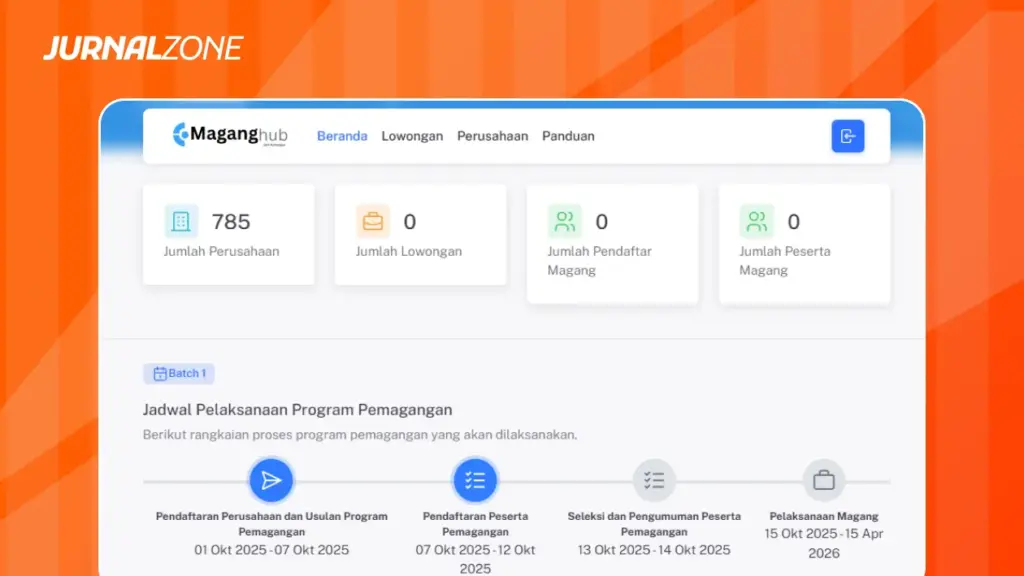Click the briefcase icon on Jumlah Lowongan card

click(x=373, y=221)
